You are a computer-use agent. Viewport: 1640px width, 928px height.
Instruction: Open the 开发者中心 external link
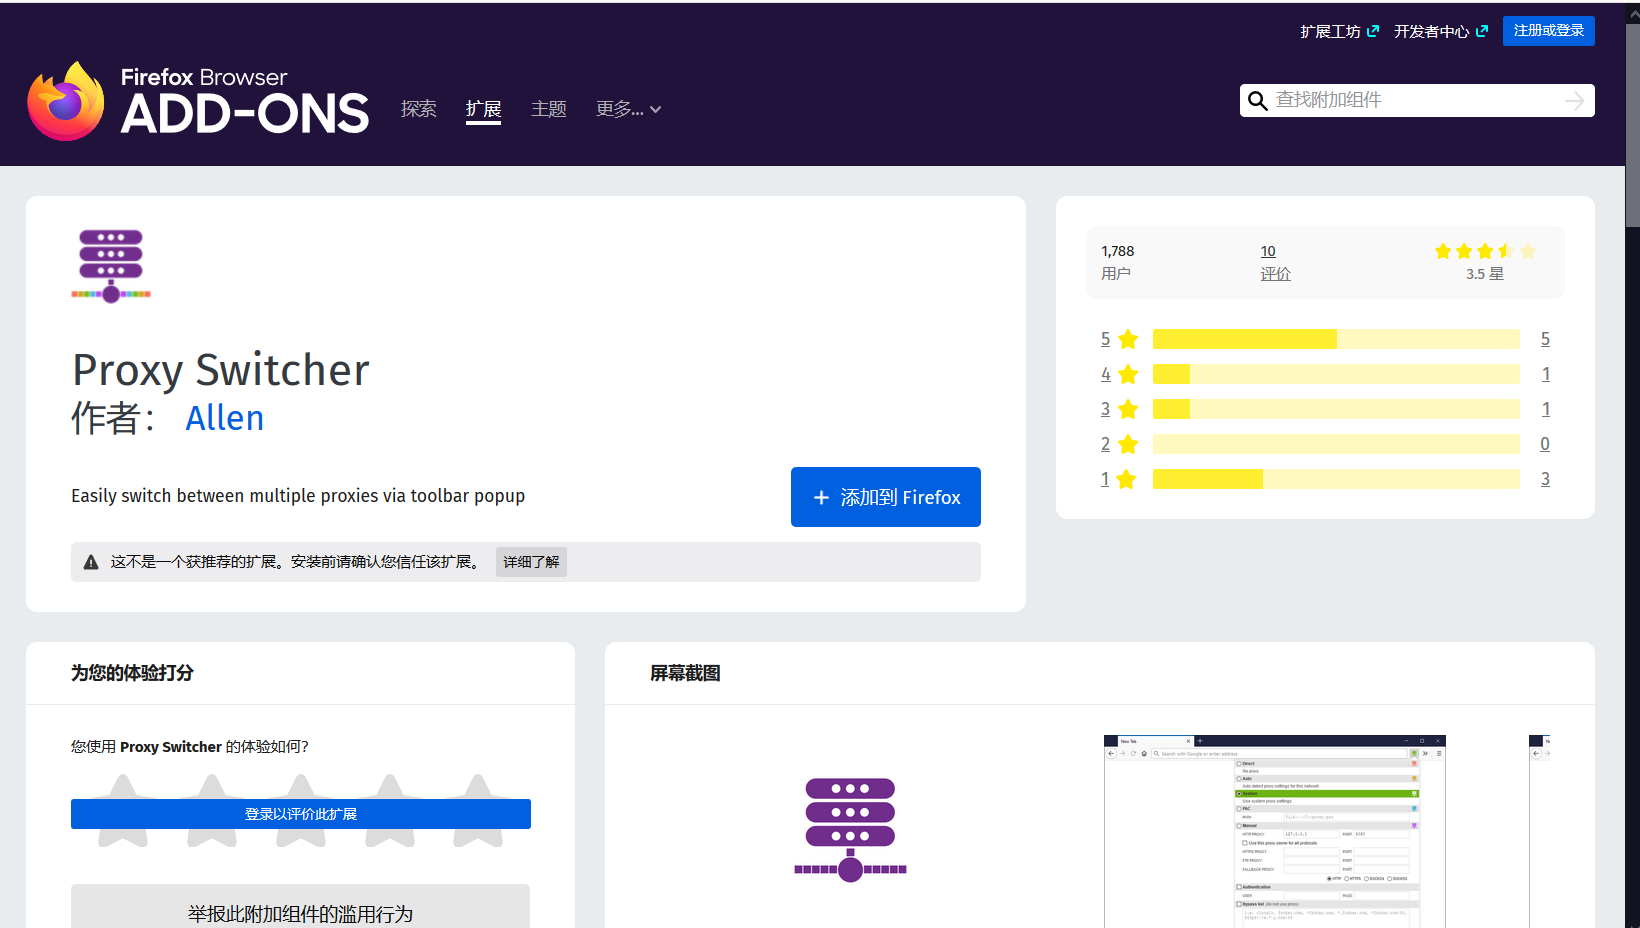click(1441, 31)
